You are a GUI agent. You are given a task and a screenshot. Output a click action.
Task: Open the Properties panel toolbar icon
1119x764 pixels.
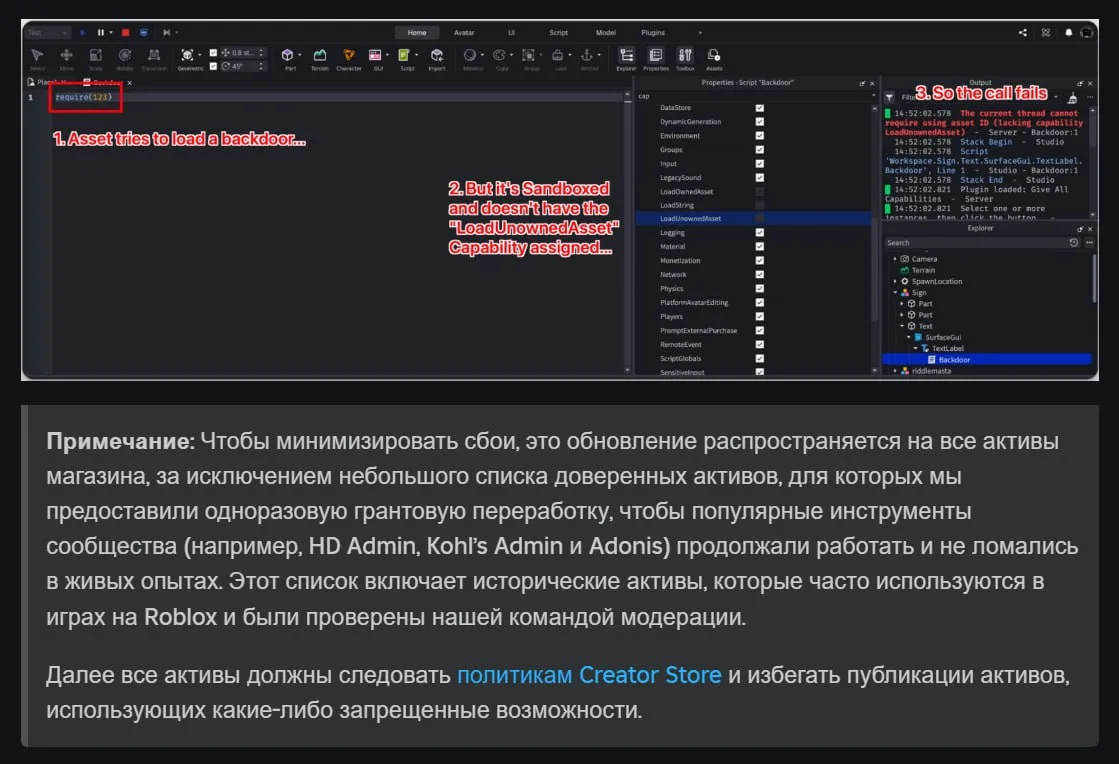(x=655, y=56)
